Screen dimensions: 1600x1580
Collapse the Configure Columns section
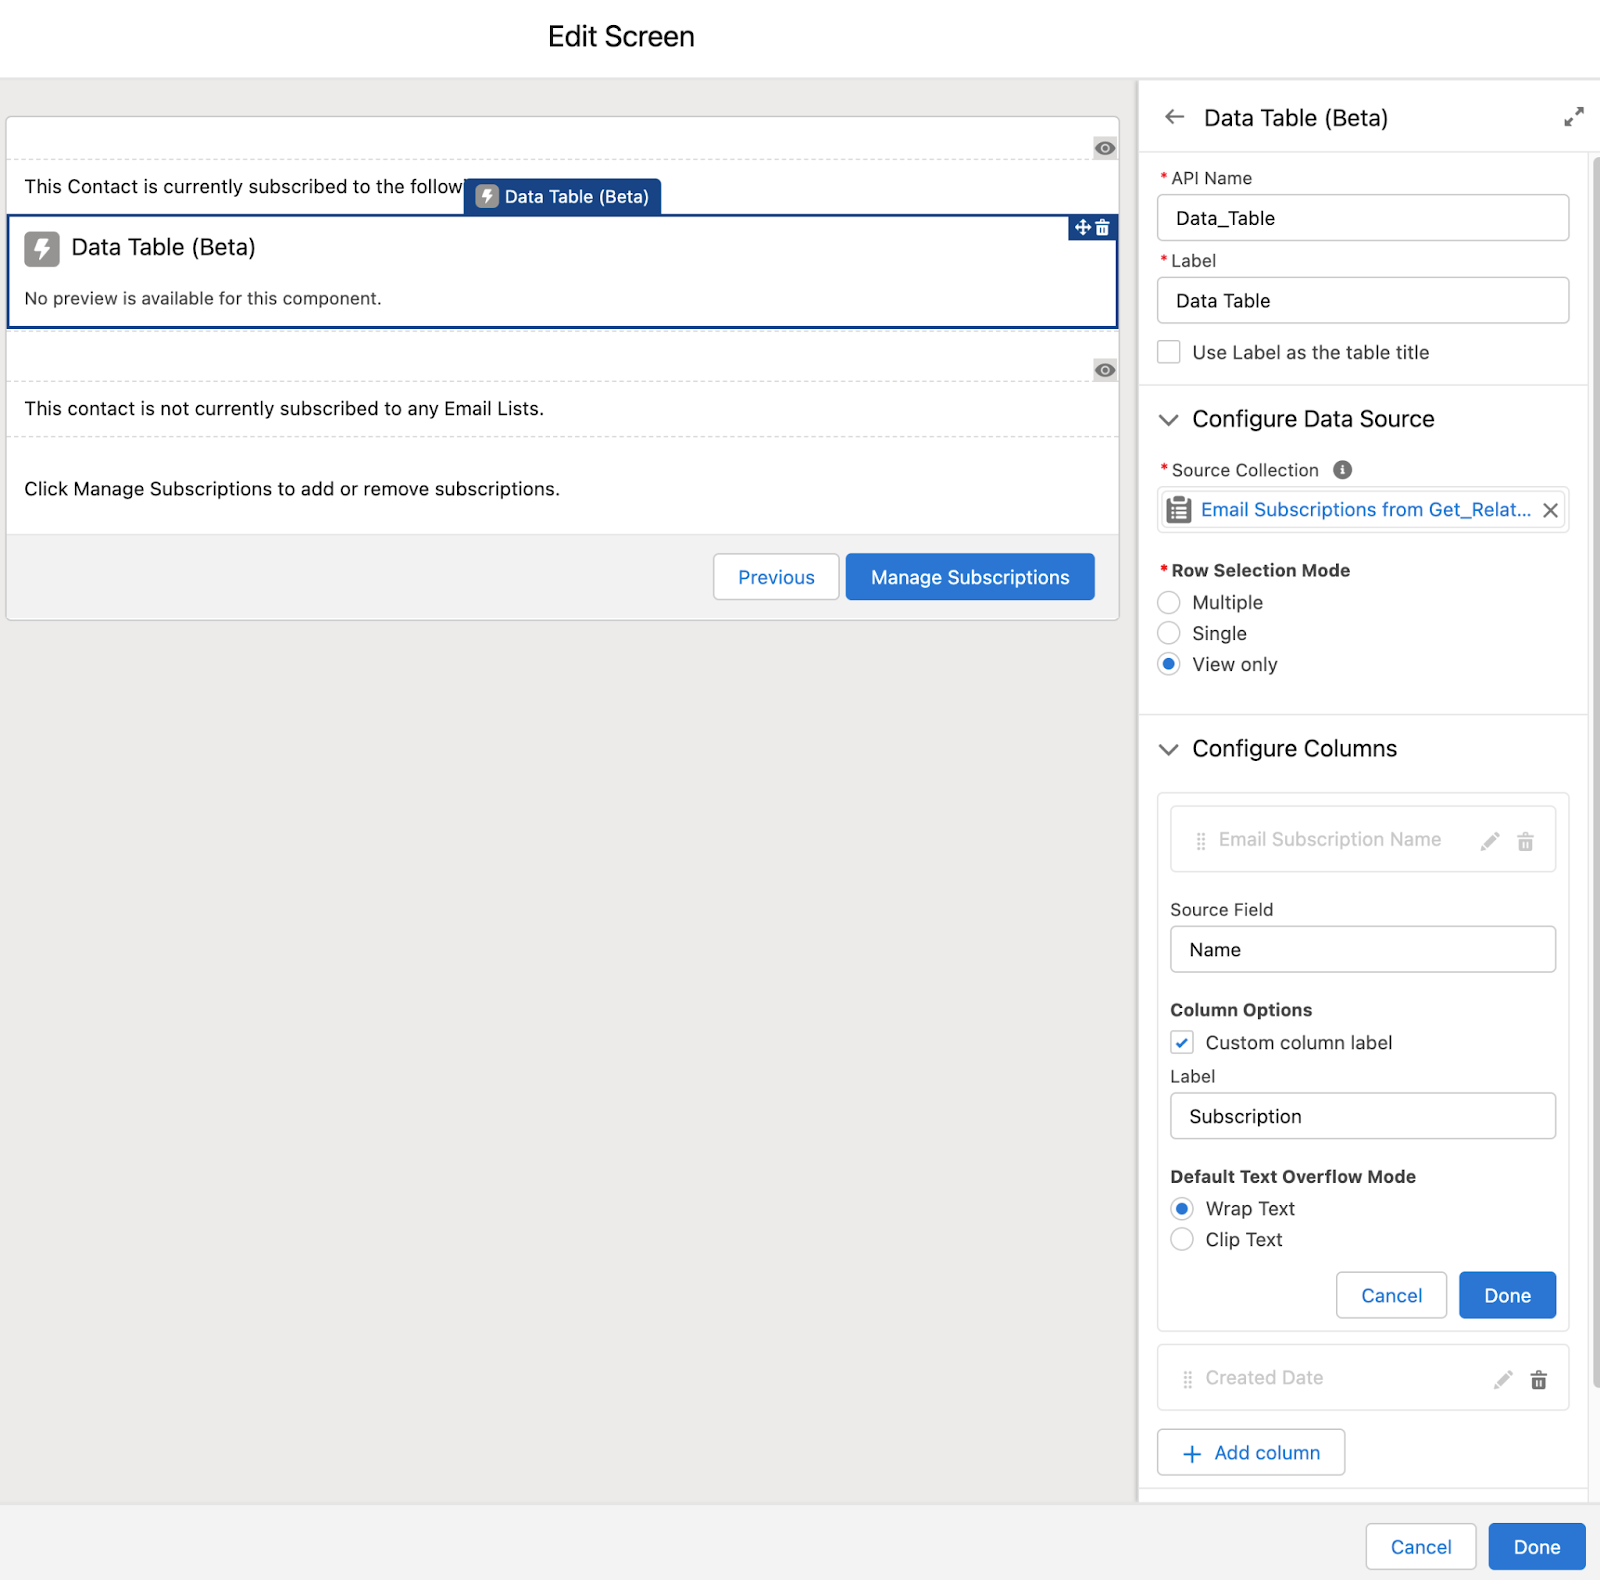(x=1168, y=749)
